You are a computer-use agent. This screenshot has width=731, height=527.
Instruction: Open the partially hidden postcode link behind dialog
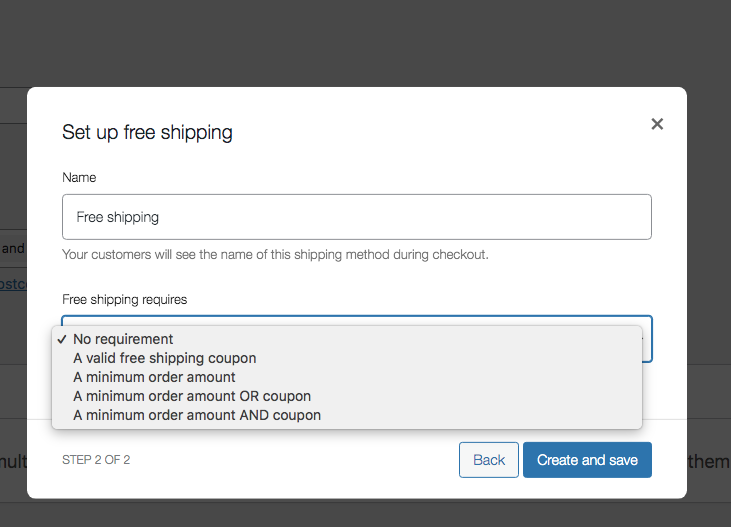tap(13, 284)
